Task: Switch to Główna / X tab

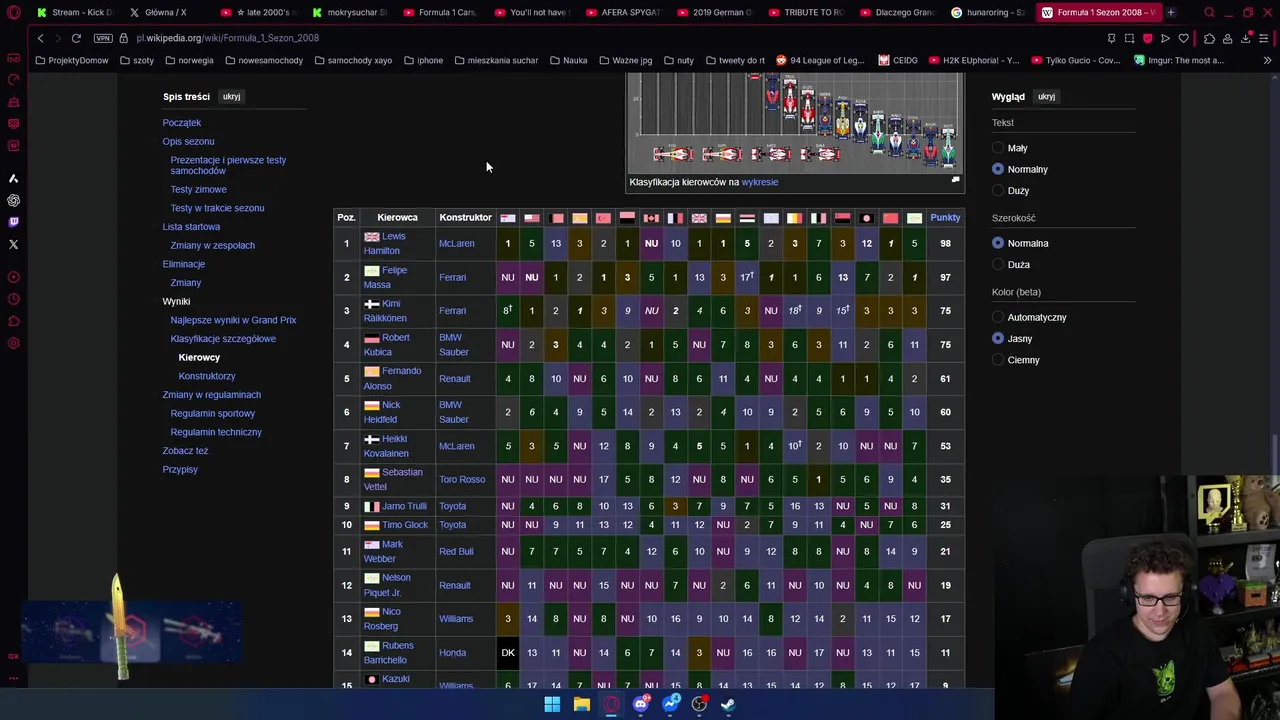Action: coord(166,13)
